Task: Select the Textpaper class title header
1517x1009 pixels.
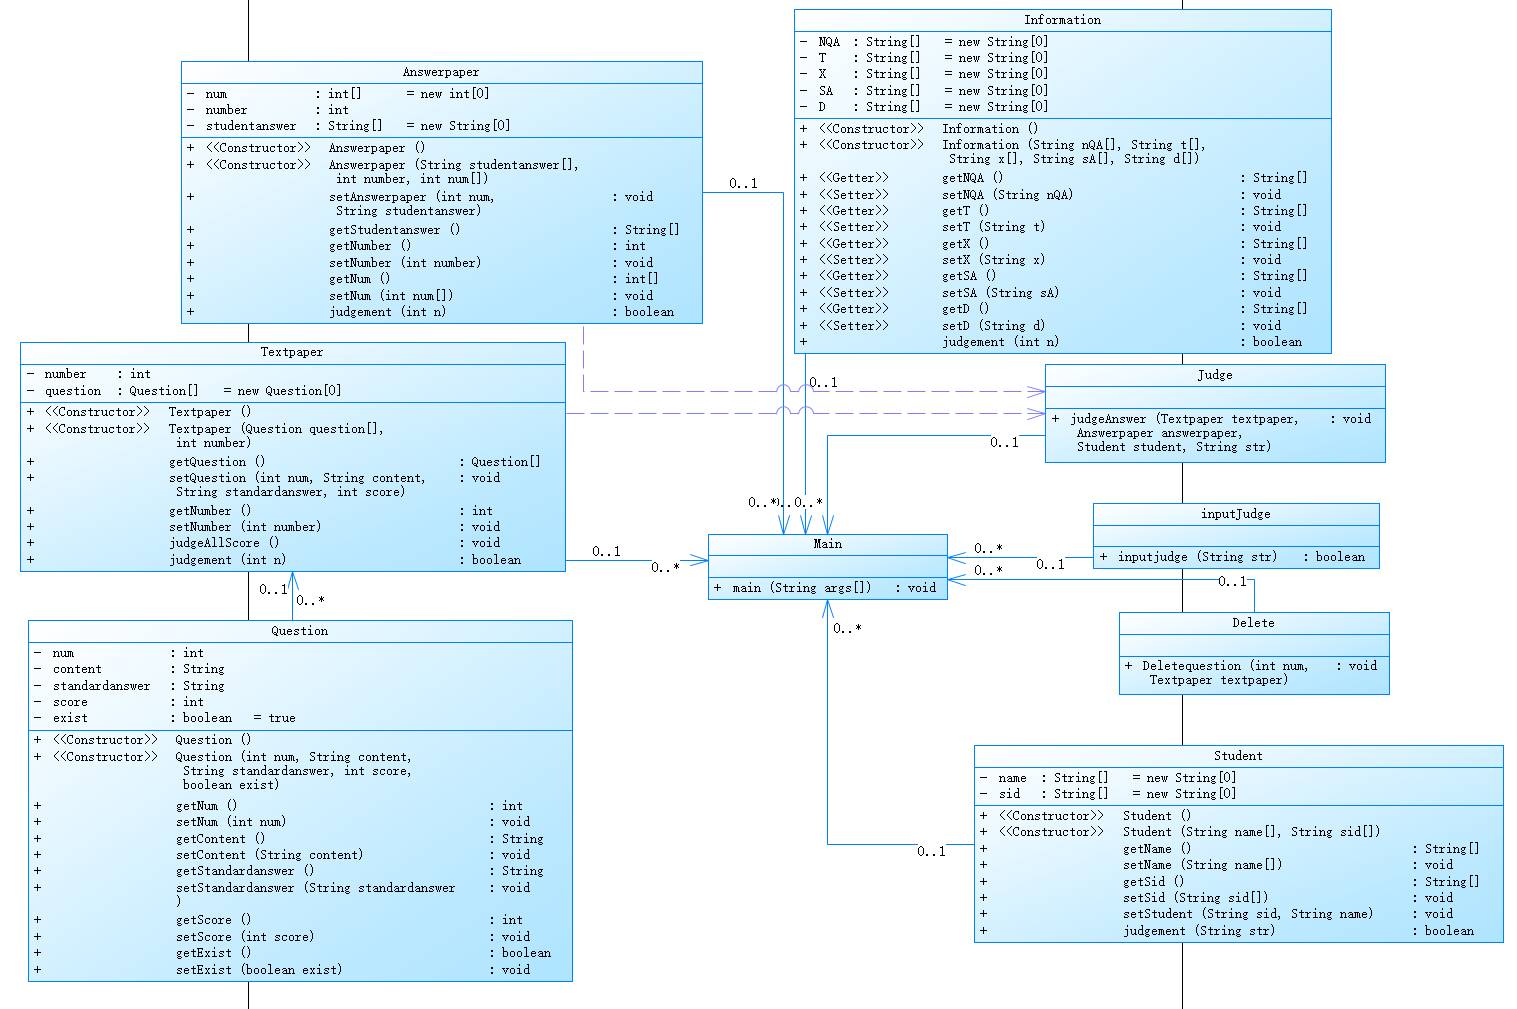Action: 292,352
